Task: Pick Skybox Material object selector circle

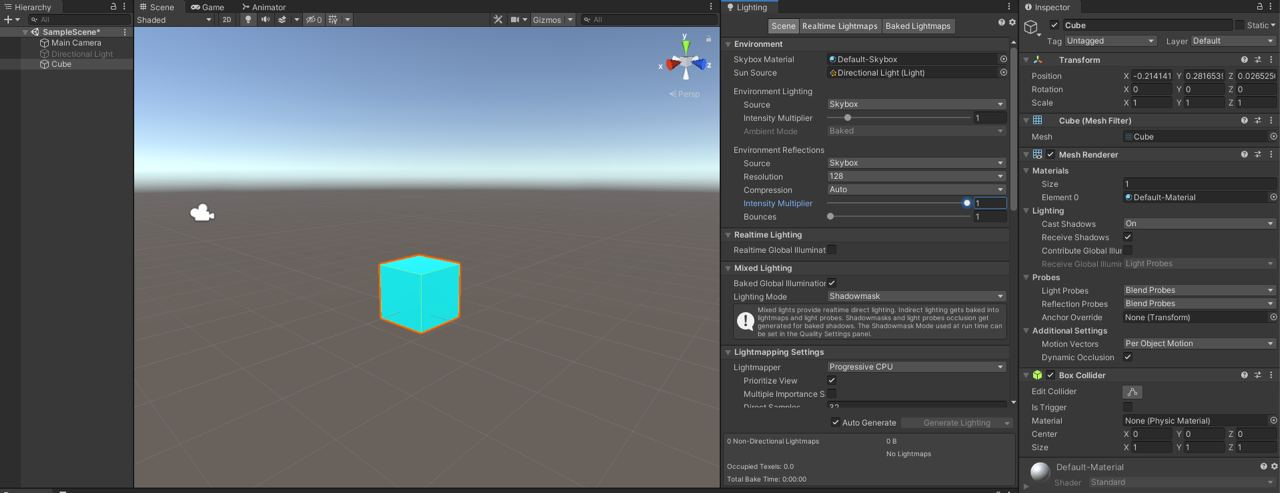Action: [x=1003, y=59]
